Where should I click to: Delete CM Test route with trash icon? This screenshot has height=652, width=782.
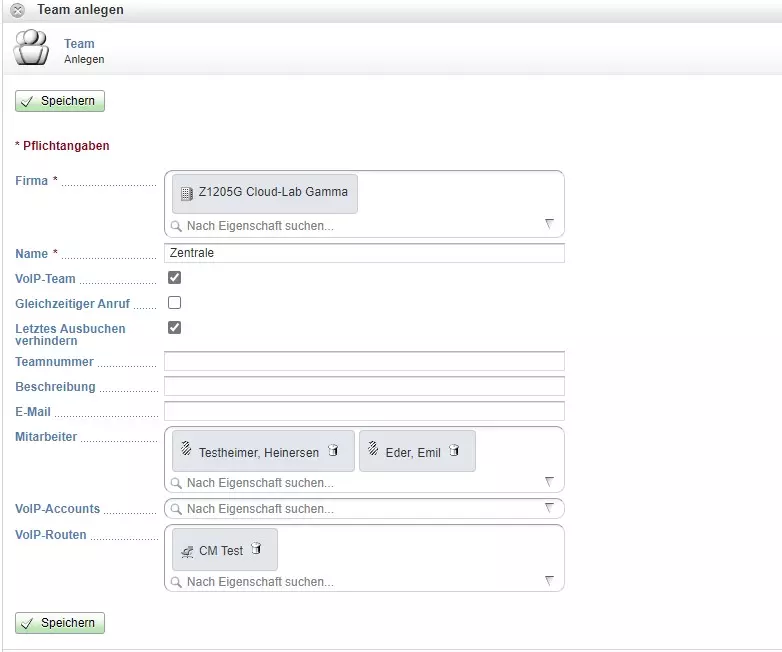pos(256,548)
